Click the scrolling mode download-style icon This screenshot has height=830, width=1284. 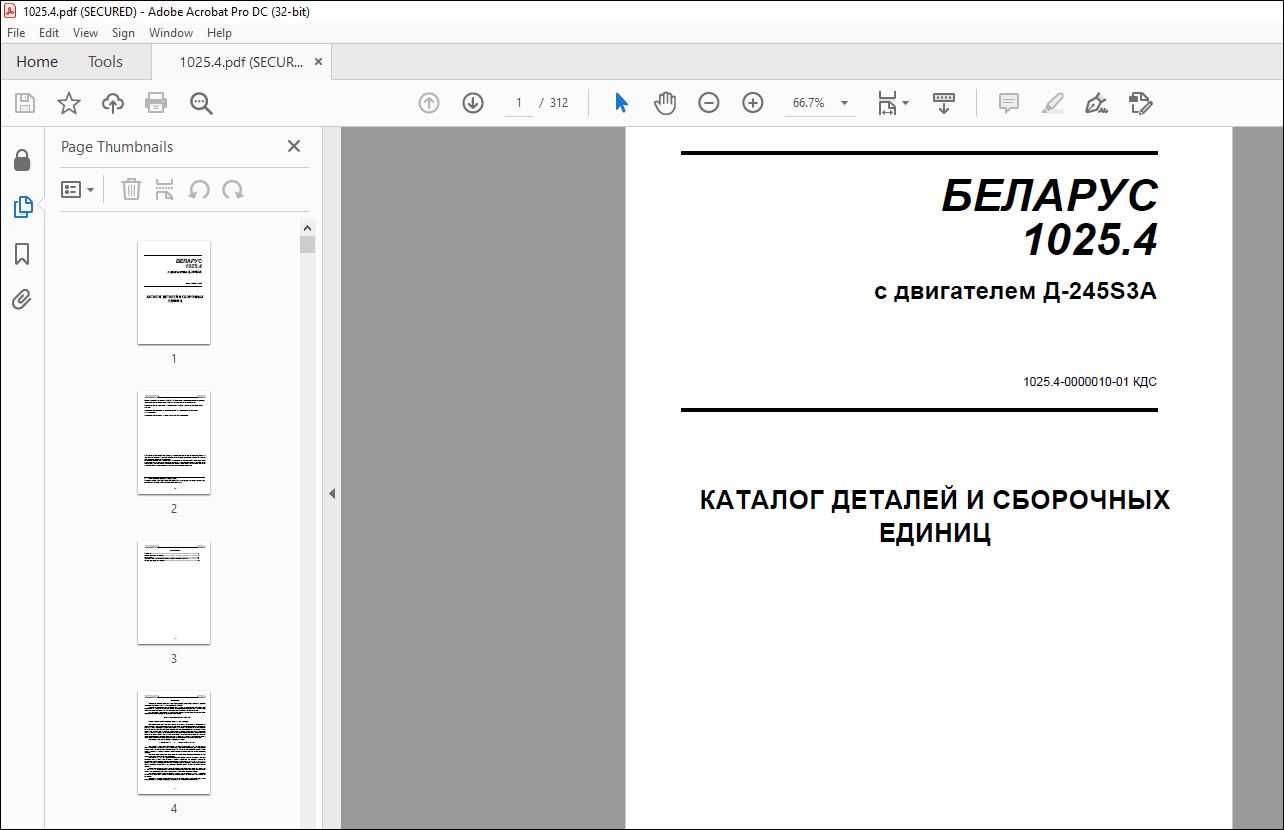tap(944, 103)
